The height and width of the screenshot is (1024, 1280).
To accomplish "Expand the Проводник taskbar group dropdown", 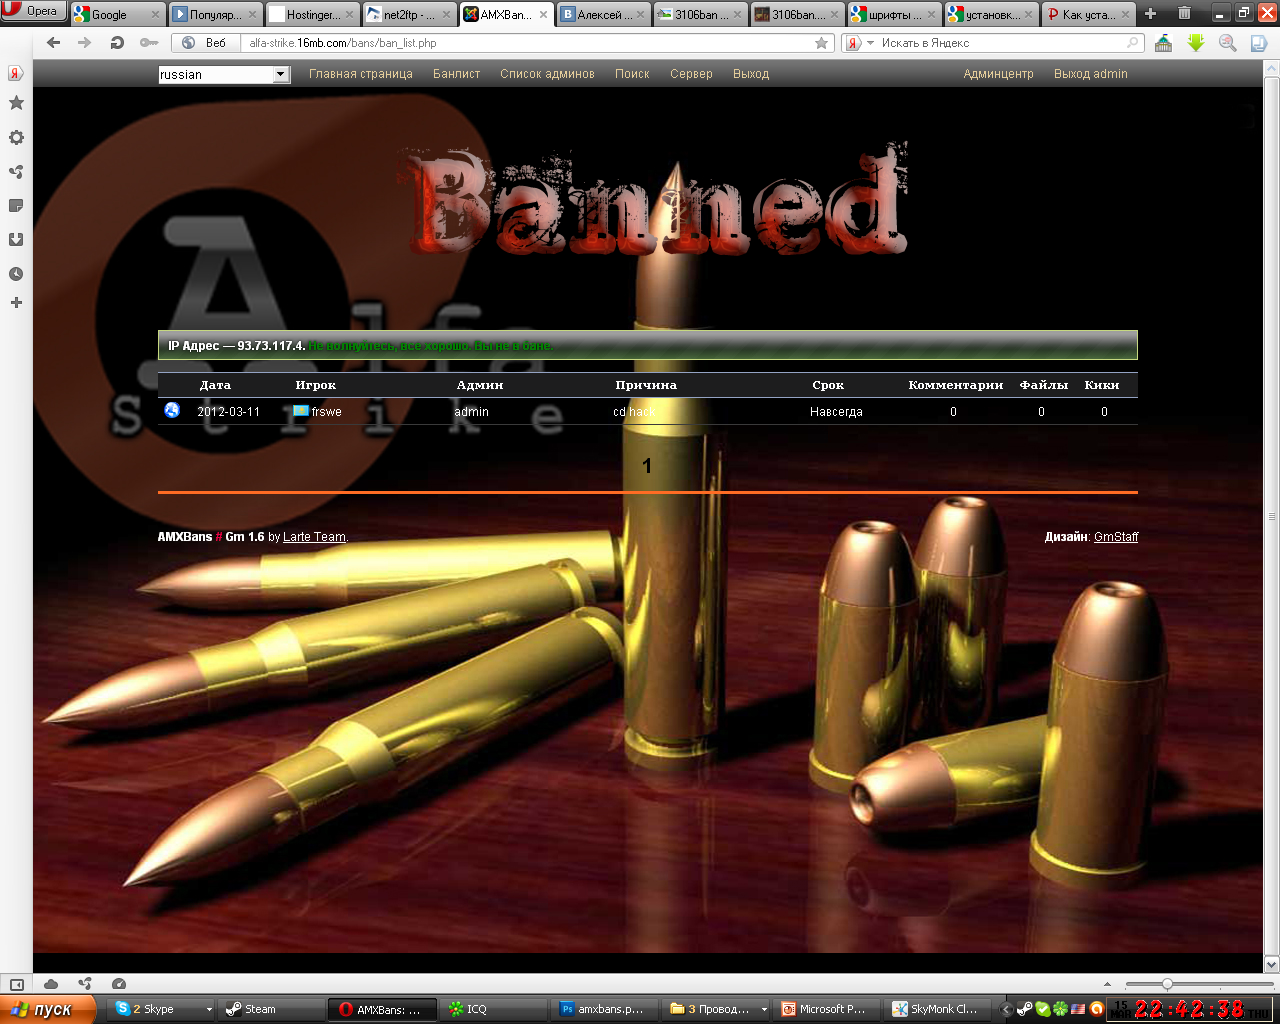I will 764,1010.
